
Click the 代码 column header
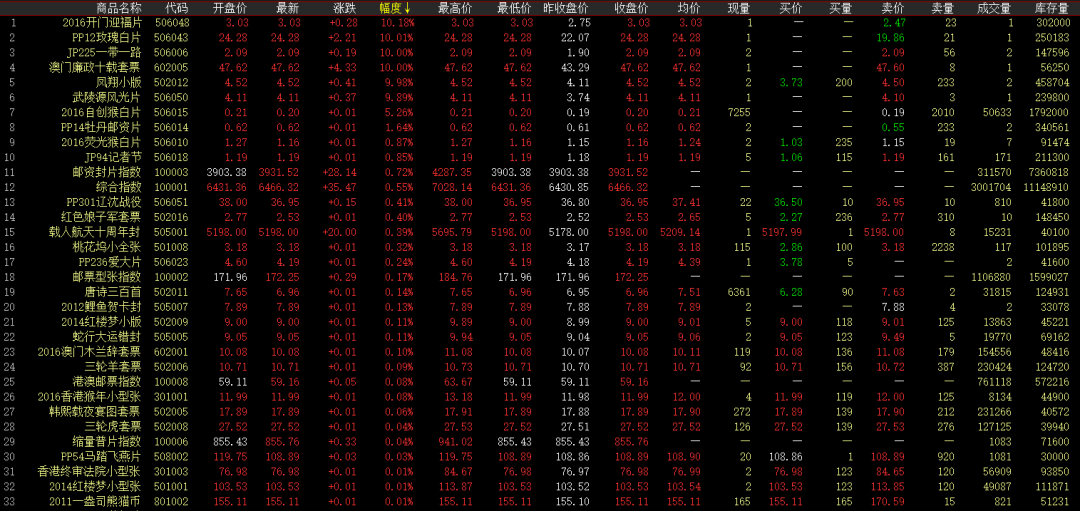pos(176,8)
